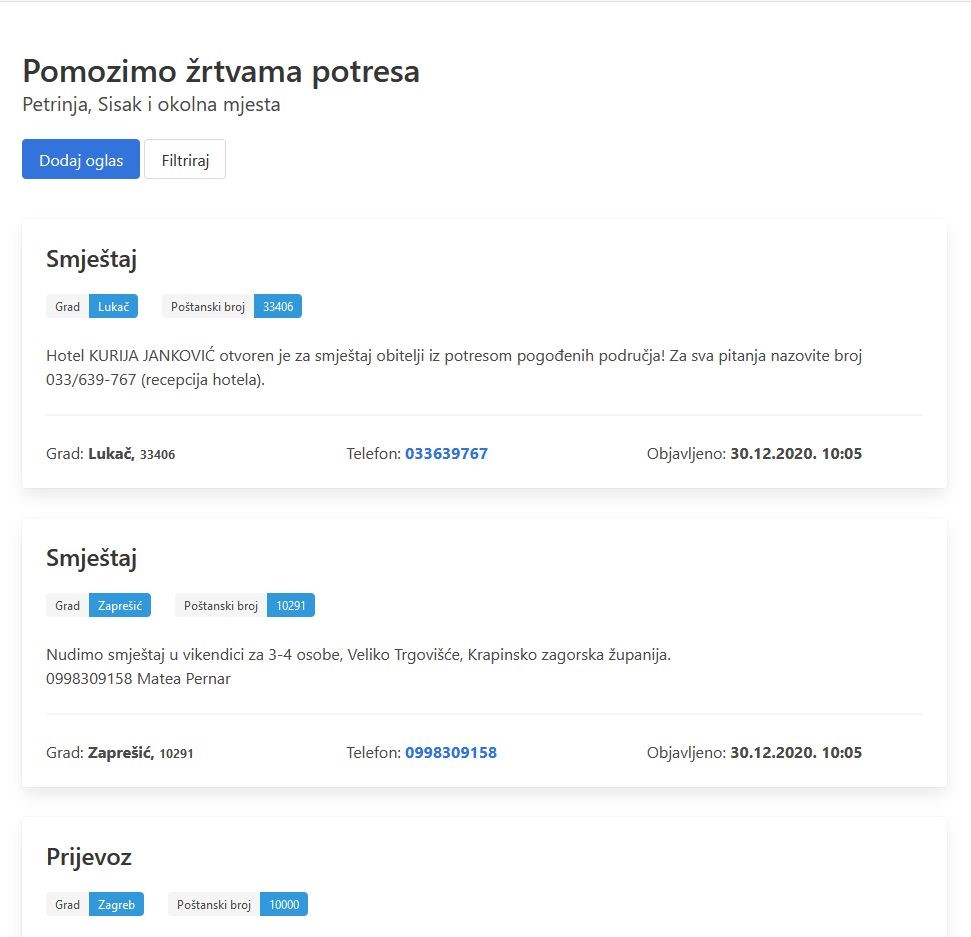The width and height of the screenshot is (971, 937).
Task: Select the Zagreb city tag
Action: pos(116,905)
